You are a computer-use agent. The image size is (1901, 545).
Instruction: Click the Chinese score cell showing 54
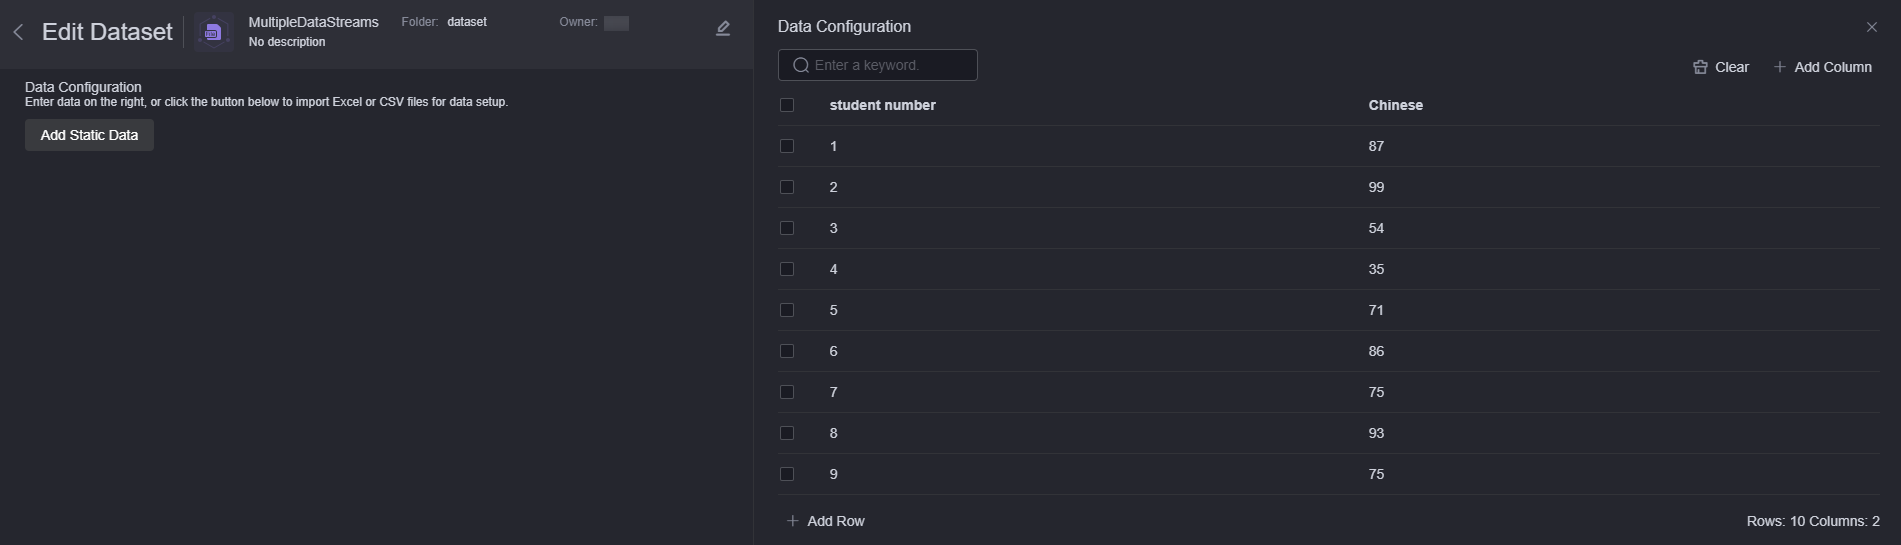(1376, 228)
